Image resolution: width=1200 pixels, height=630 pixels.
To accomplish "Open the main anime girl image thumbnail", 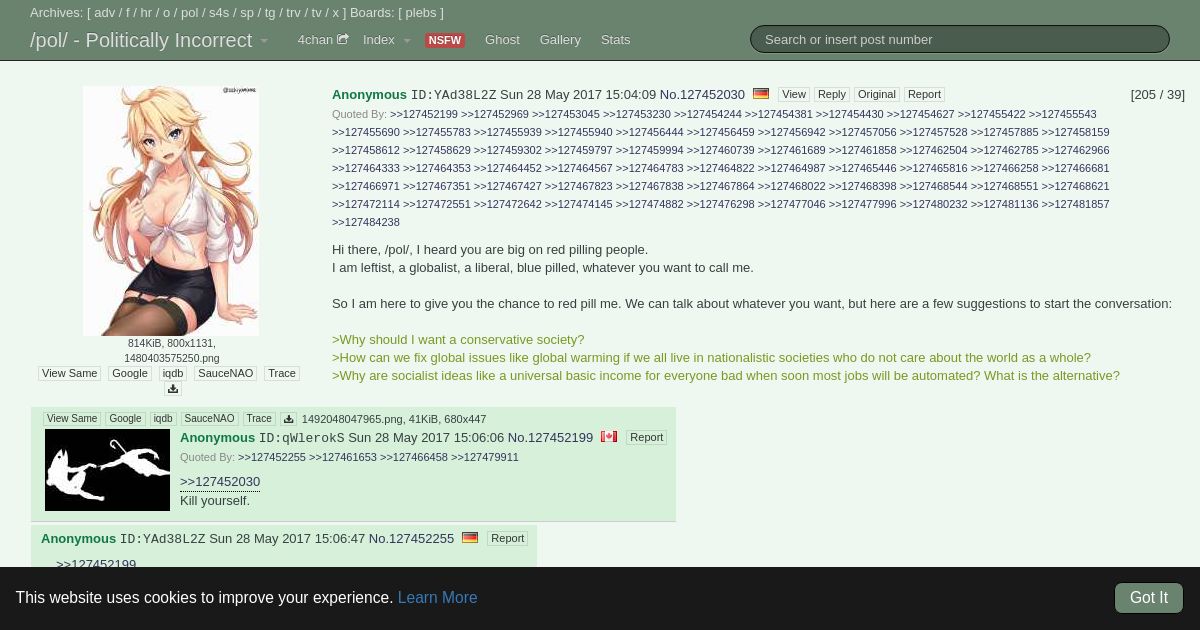I will coord(171,211).
